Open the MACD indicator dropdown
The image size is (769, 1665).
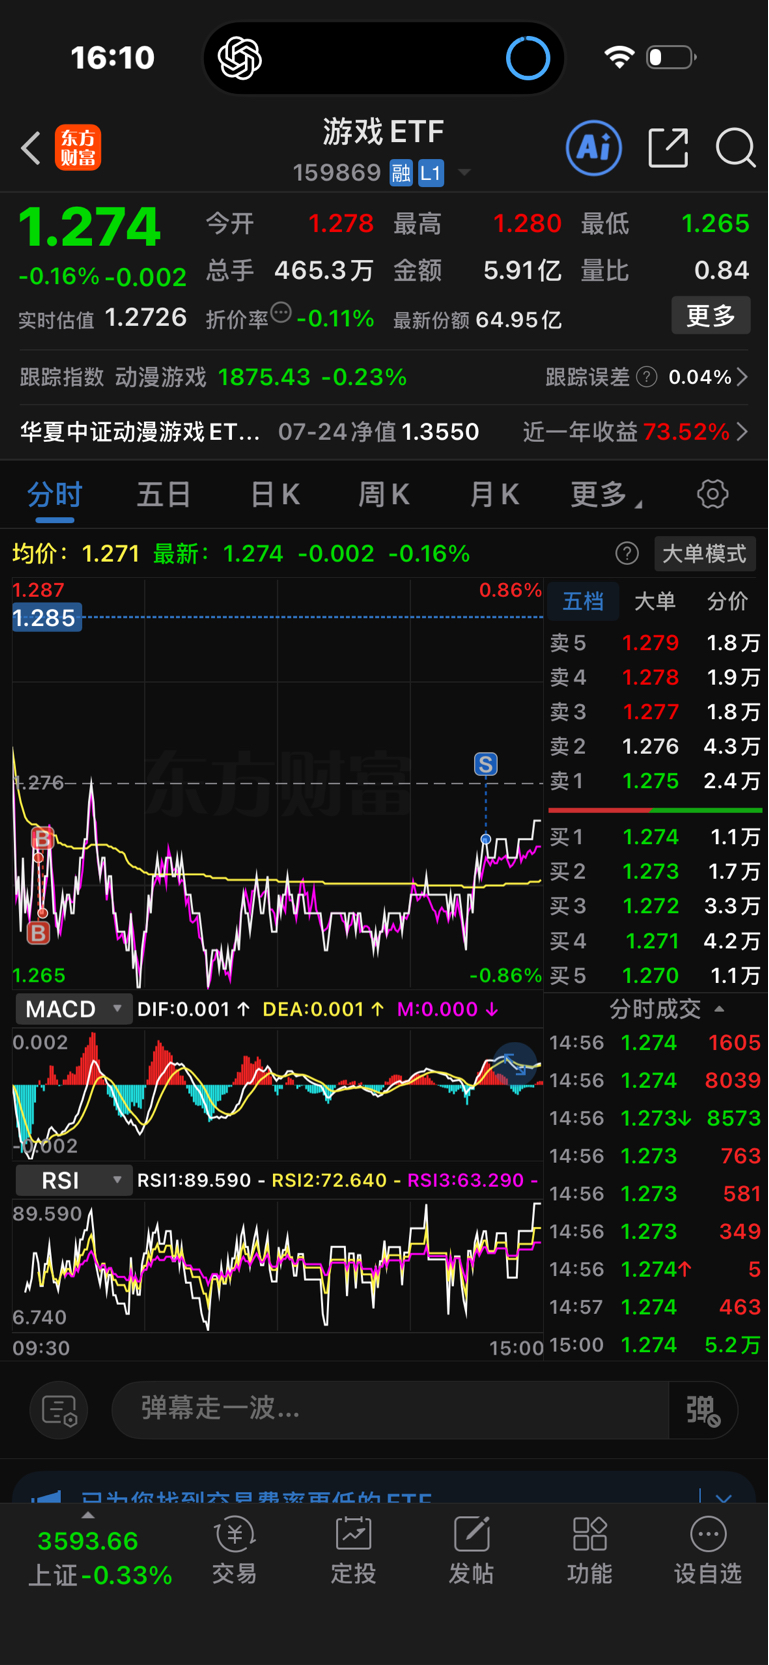click(x=74, y=1009)
